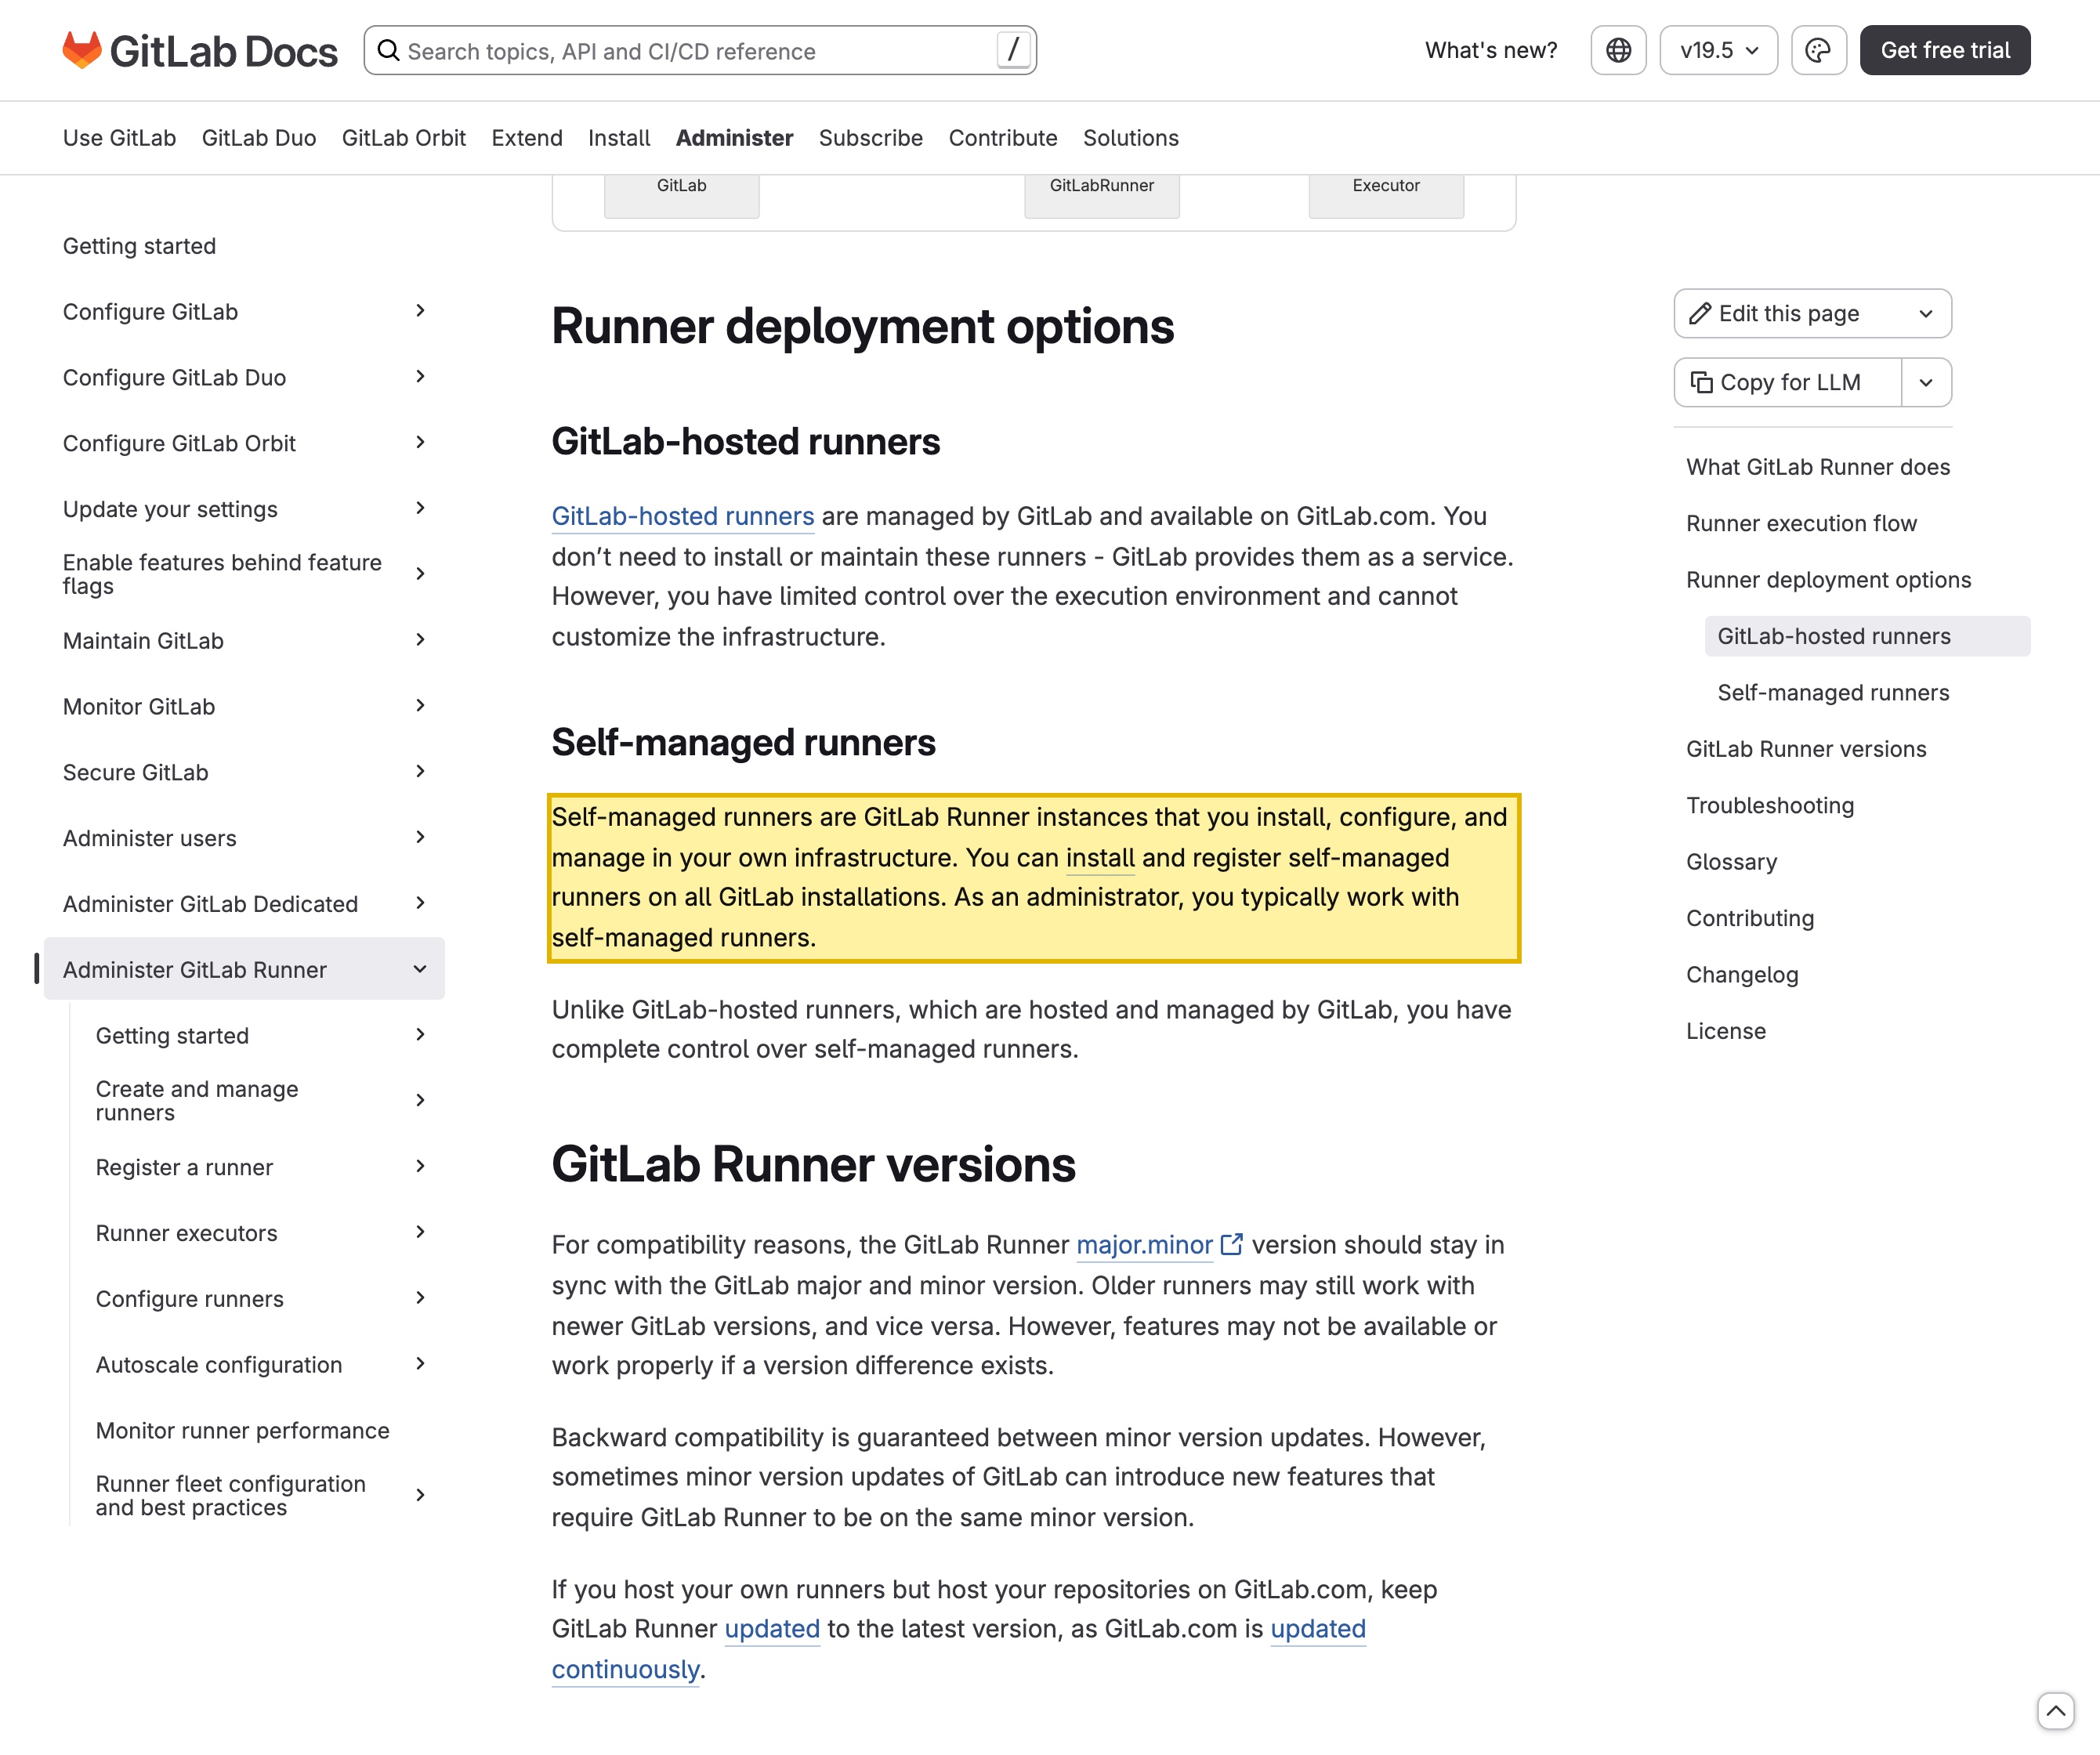This screenshot has width=2100, height=1755.
Task: Jump to License in page contents
Action: click(1726, 1031)
